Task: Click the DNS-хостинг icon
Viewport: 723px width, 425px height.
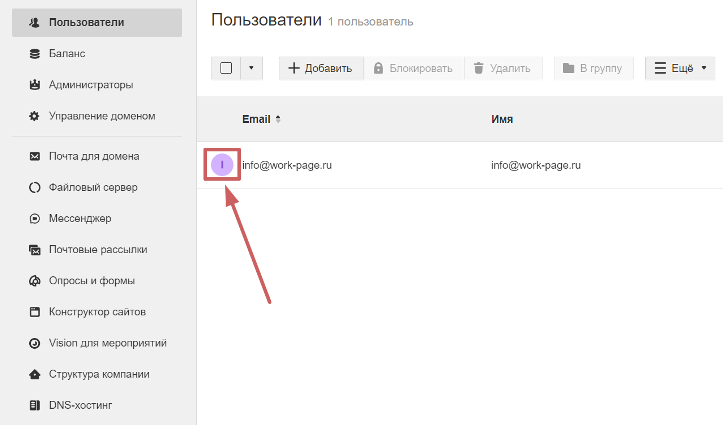Action: pyautogui.click(x=35, y=406)
